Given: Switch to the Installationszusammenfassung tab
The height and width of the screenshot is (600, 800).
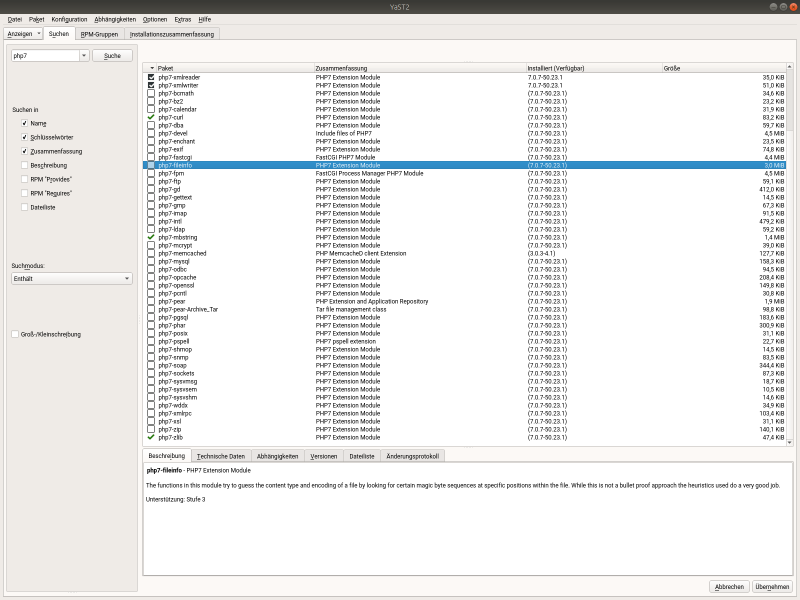Looking at the screenshot, I should (172, 34).
